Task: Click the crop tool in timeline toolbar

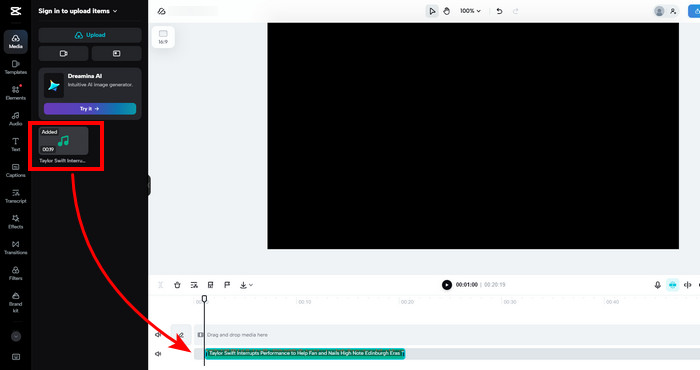Action: click(211, 285)
